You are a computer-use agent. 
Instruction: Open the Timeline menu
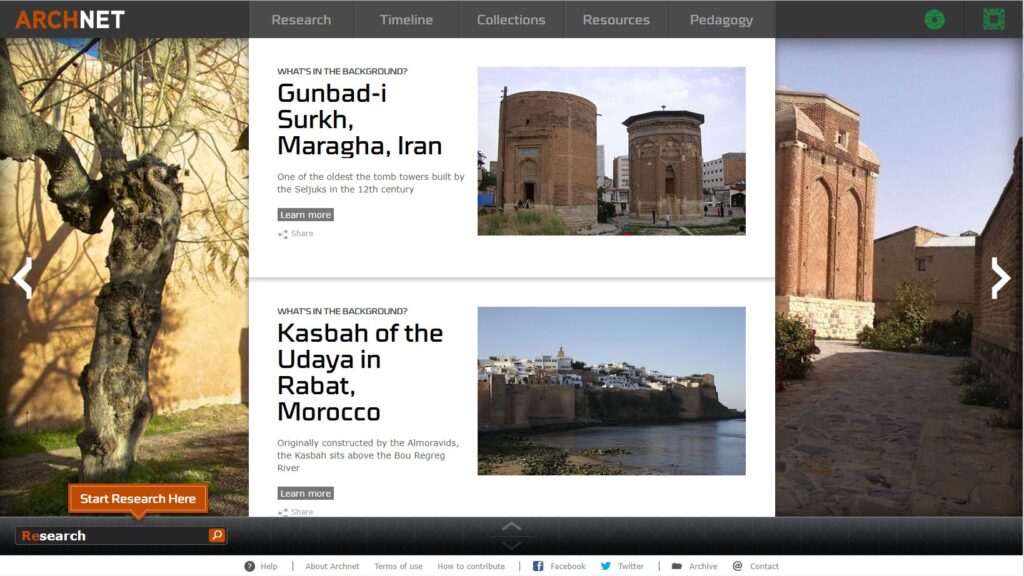406,19
